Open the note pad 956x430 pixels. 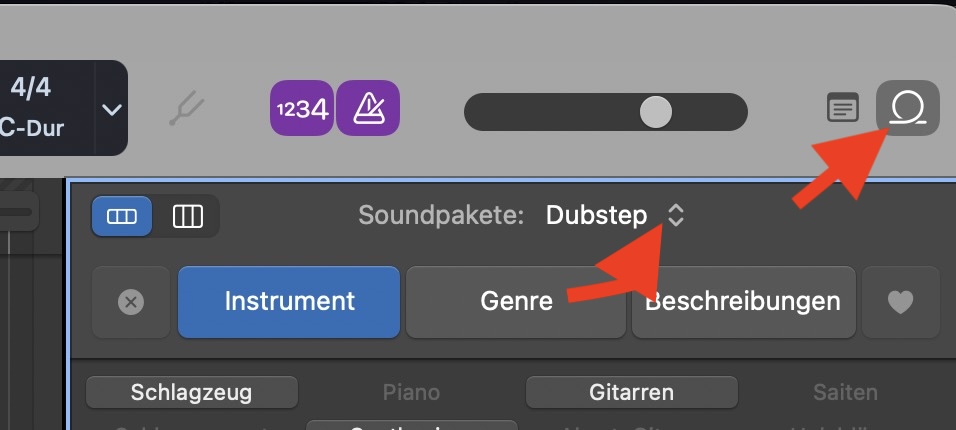pos(843,108)
